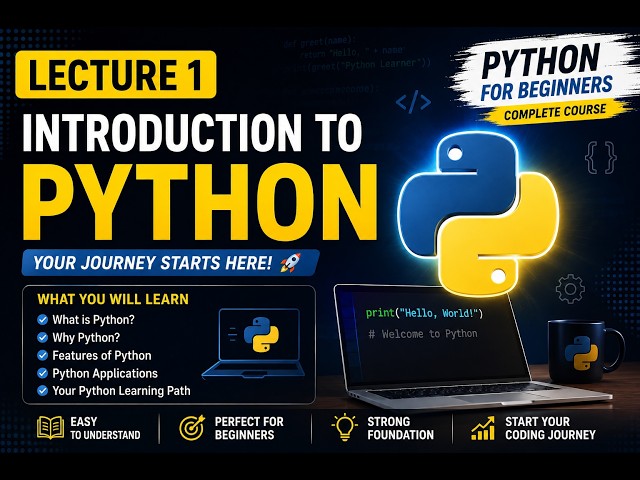Click the large glowing Python logo

coord(478,214)
